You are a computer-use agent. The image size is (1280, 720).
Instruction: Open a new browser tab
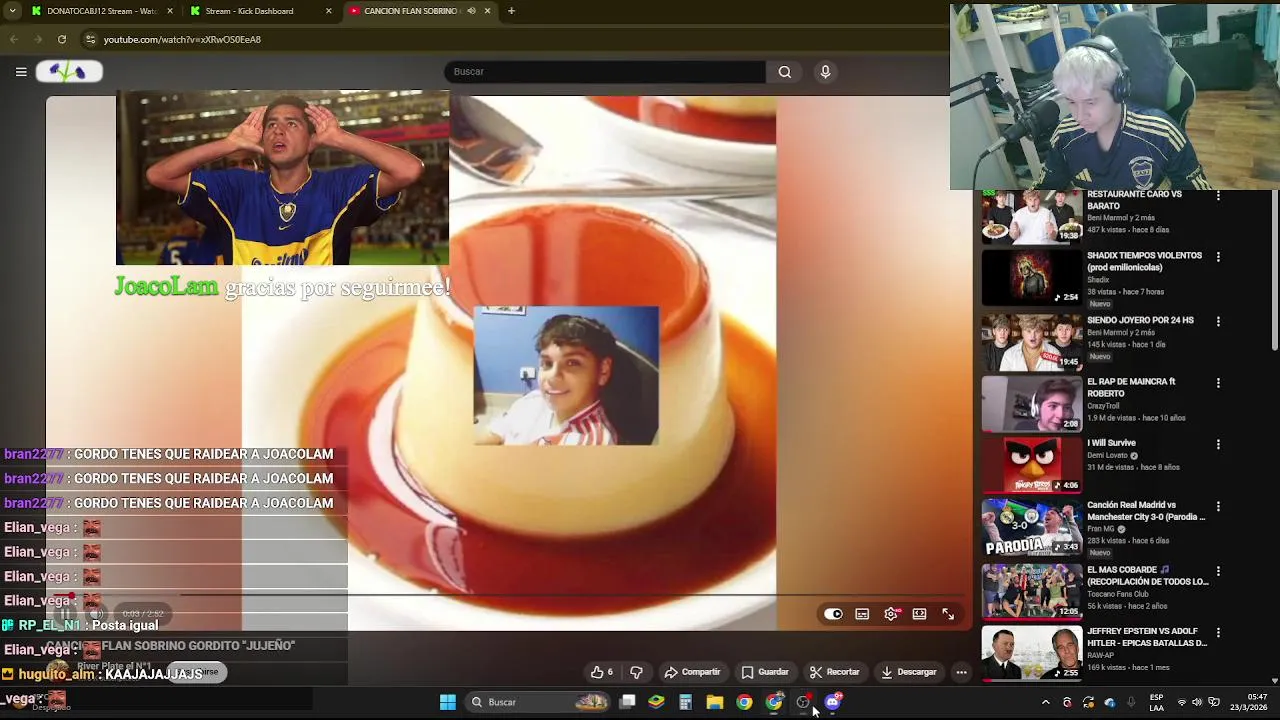click(x=511, y=11)
